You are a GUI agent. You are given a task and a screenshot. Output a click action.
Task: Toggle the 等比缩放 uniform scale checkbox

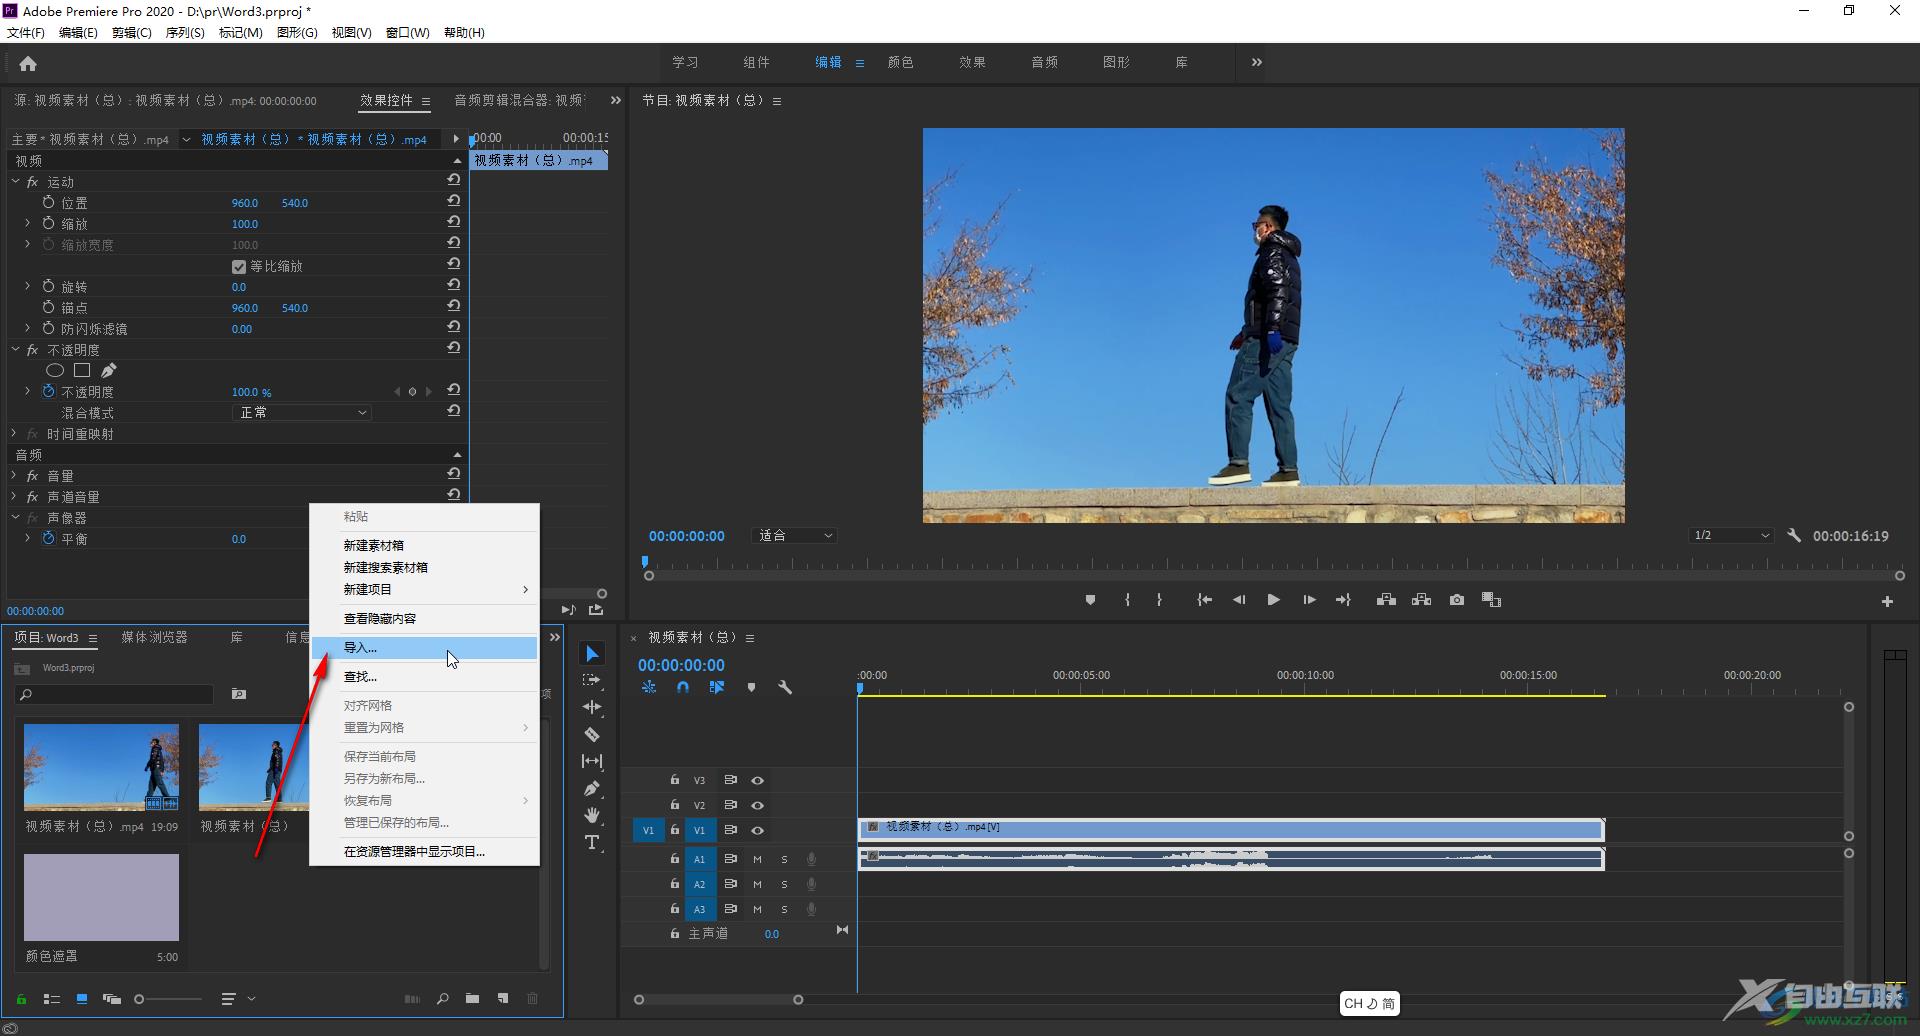point(239,267)
